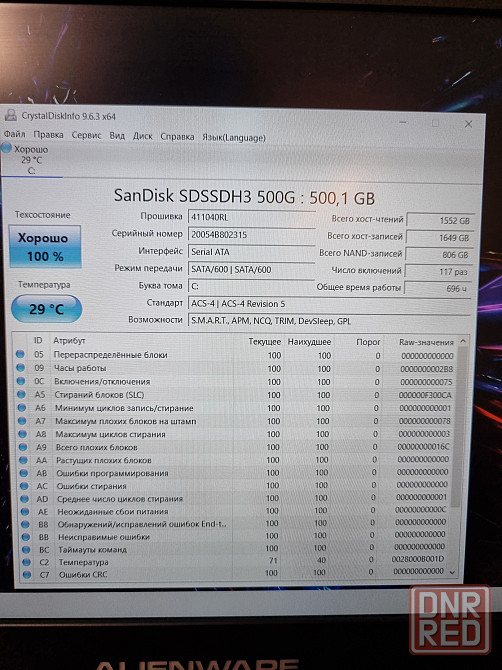The image size is (502, 670).
Task: Click status dot for attribute AC
Action: point(24,486)
